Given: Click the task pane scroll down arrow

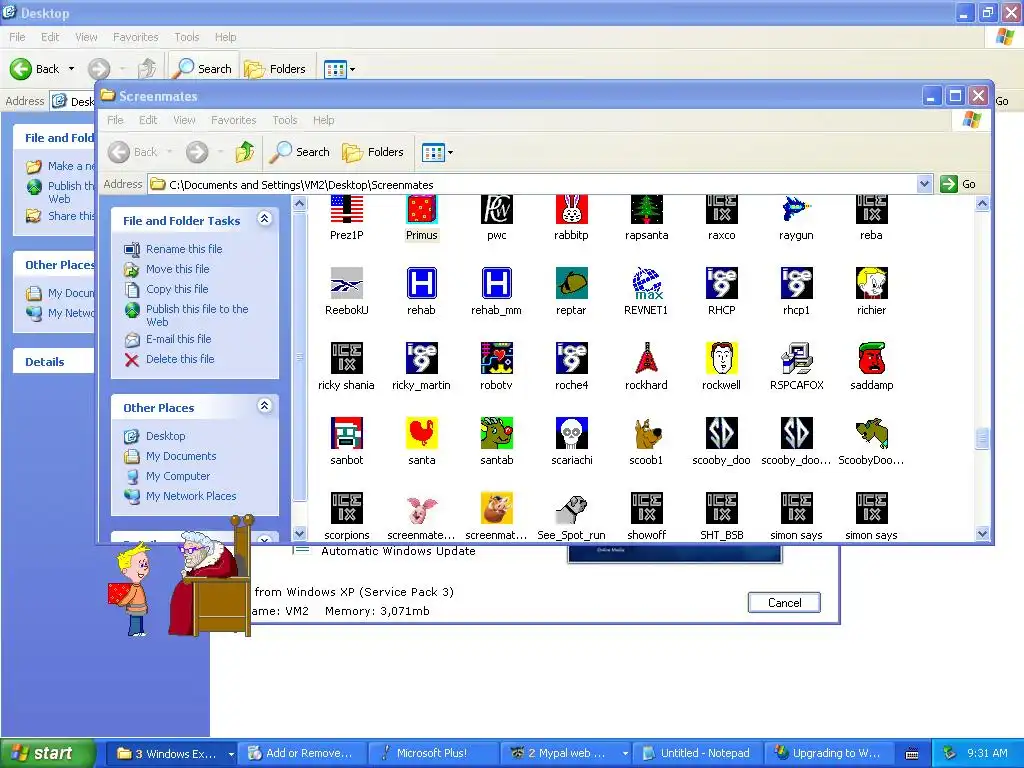Looking at the screenshot, I should [x=299, y=534].
